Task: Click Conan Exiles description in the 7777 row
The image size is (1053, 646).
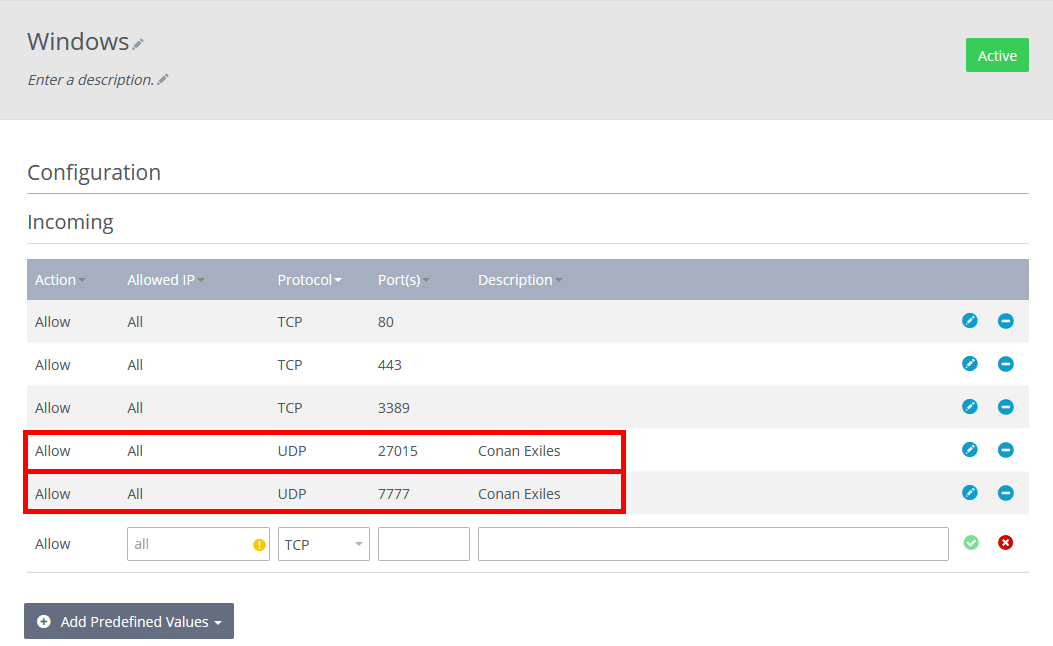Action: click(x=519, y=494)
